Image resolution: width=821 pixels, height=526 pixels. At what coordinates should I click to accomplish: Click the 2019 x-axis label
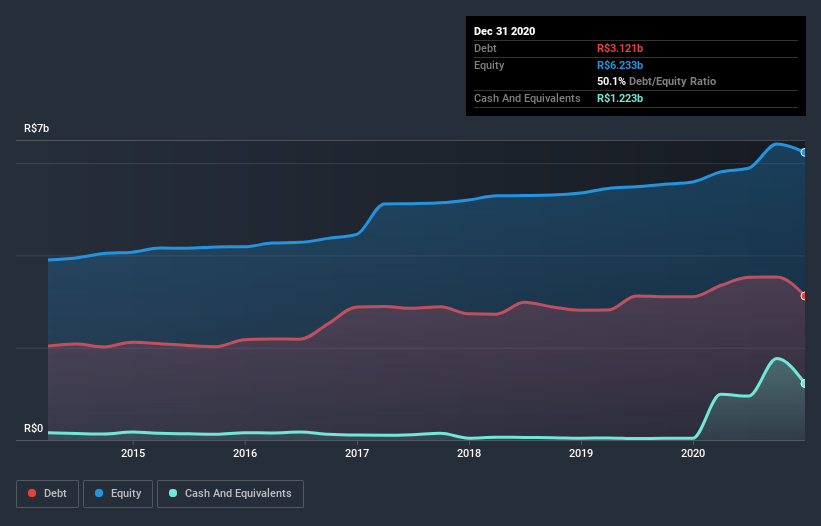pyautogui.click(x=581, y=453)
